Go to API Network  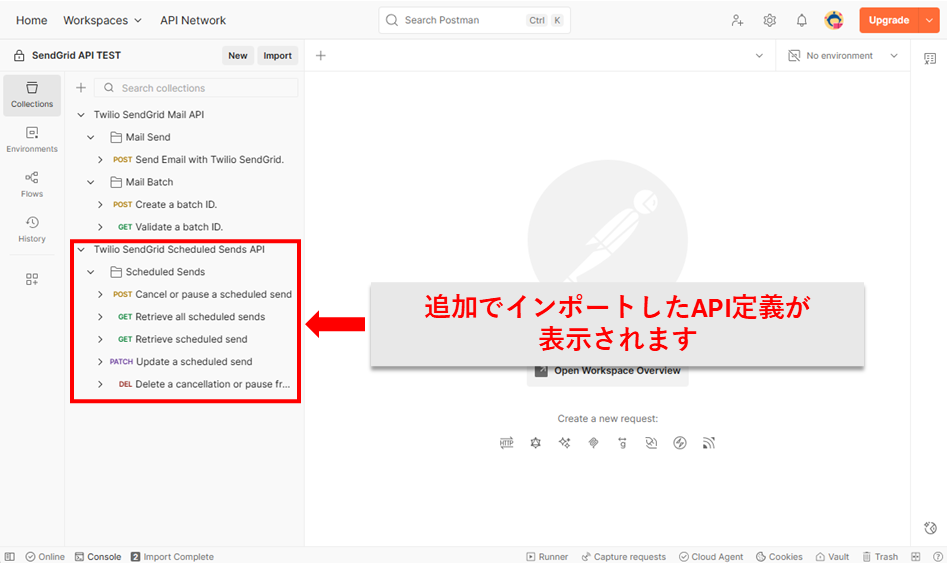(193, 20)
